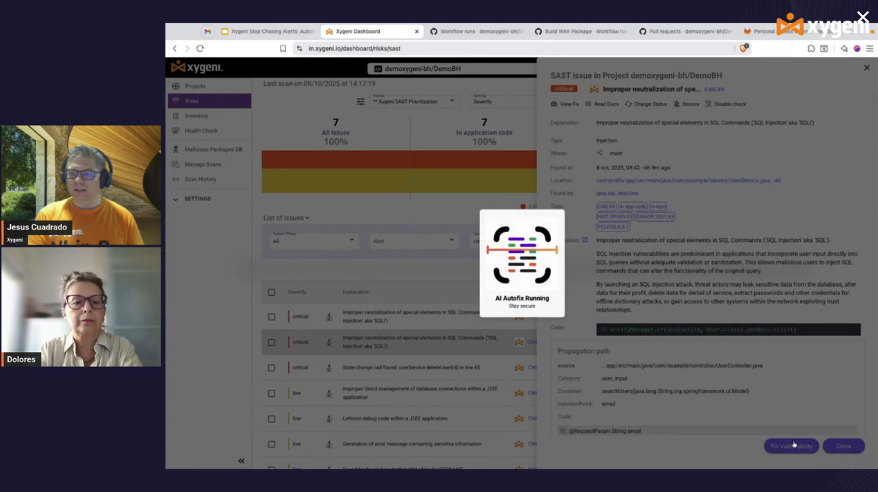The height and width of the screenshot is (492, 878).
Task: Close the SAST issue detail panel
Action: (866, 68)
